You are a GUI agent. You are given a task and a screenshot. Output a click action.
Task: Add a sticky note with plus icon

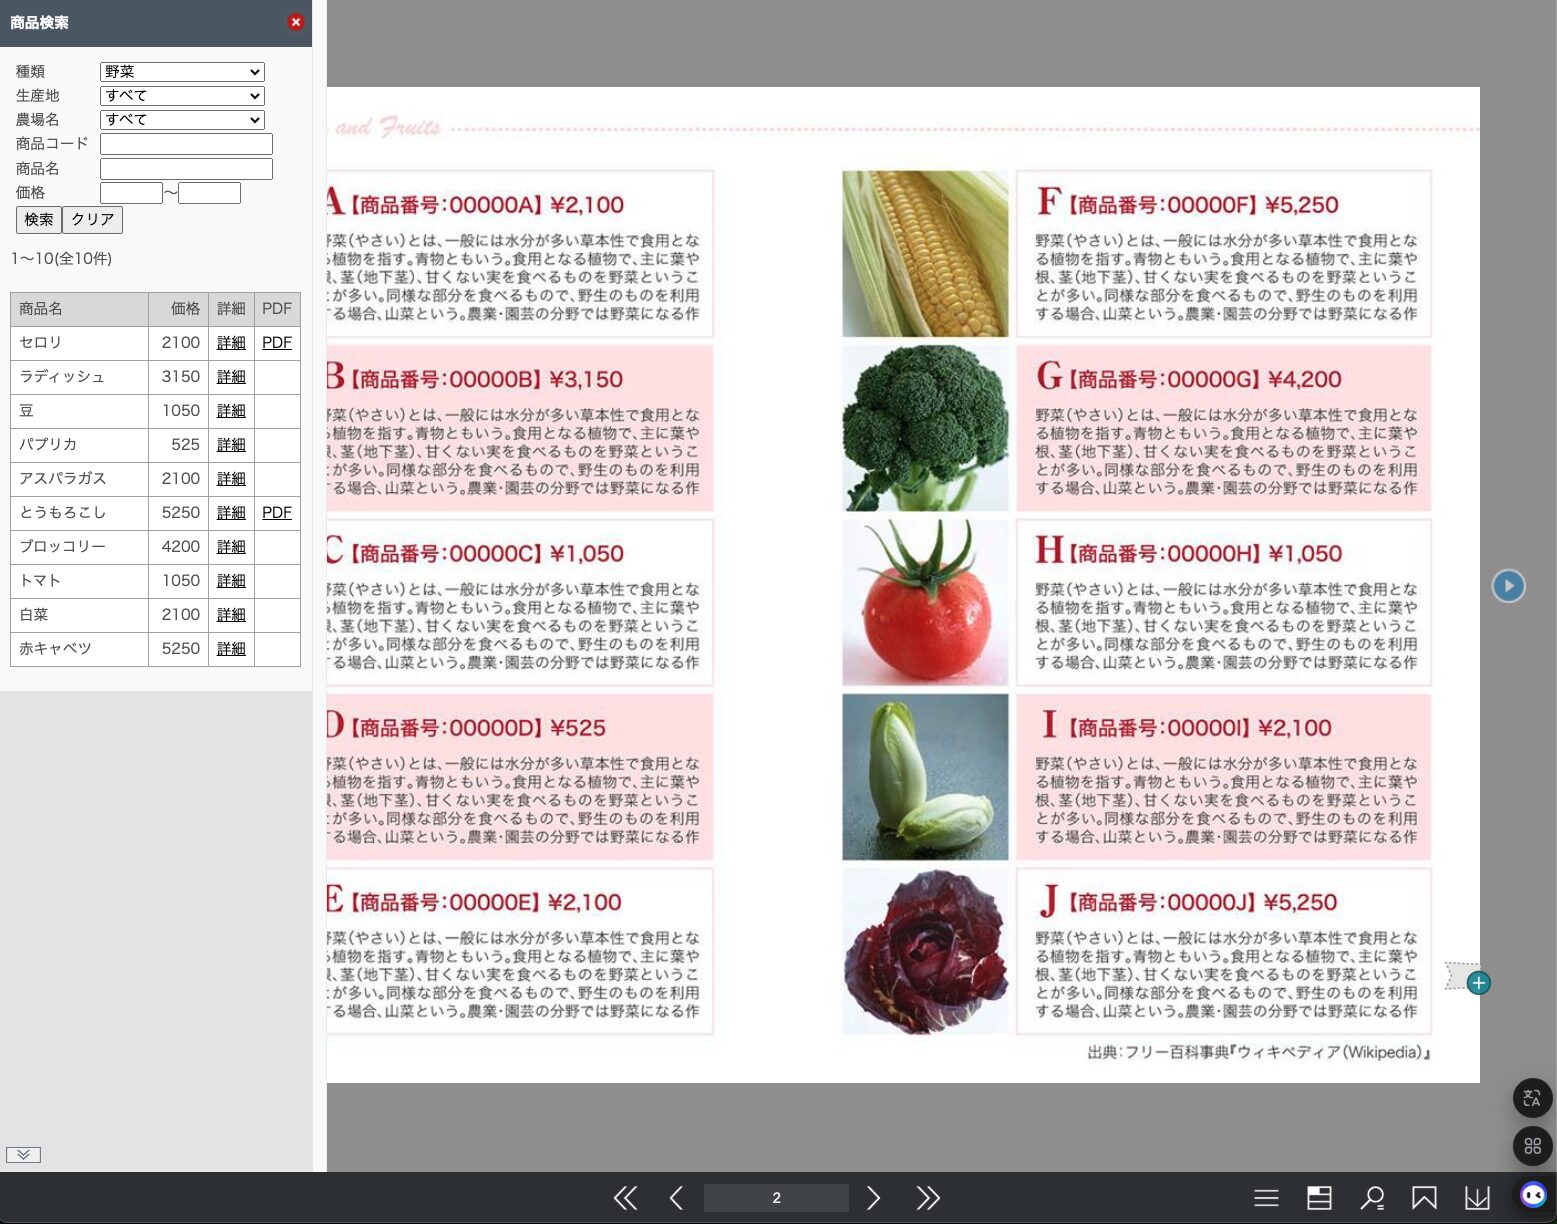(1478, 983)
